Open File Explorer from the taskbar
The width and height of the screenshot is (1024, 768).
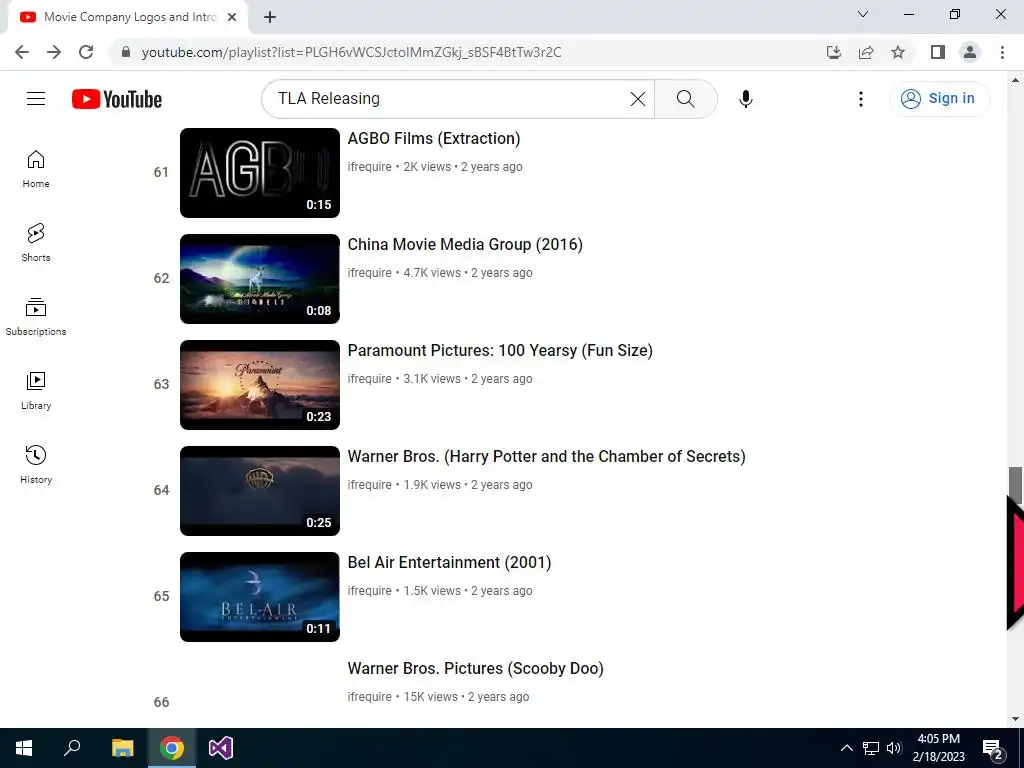coord(122,748)
